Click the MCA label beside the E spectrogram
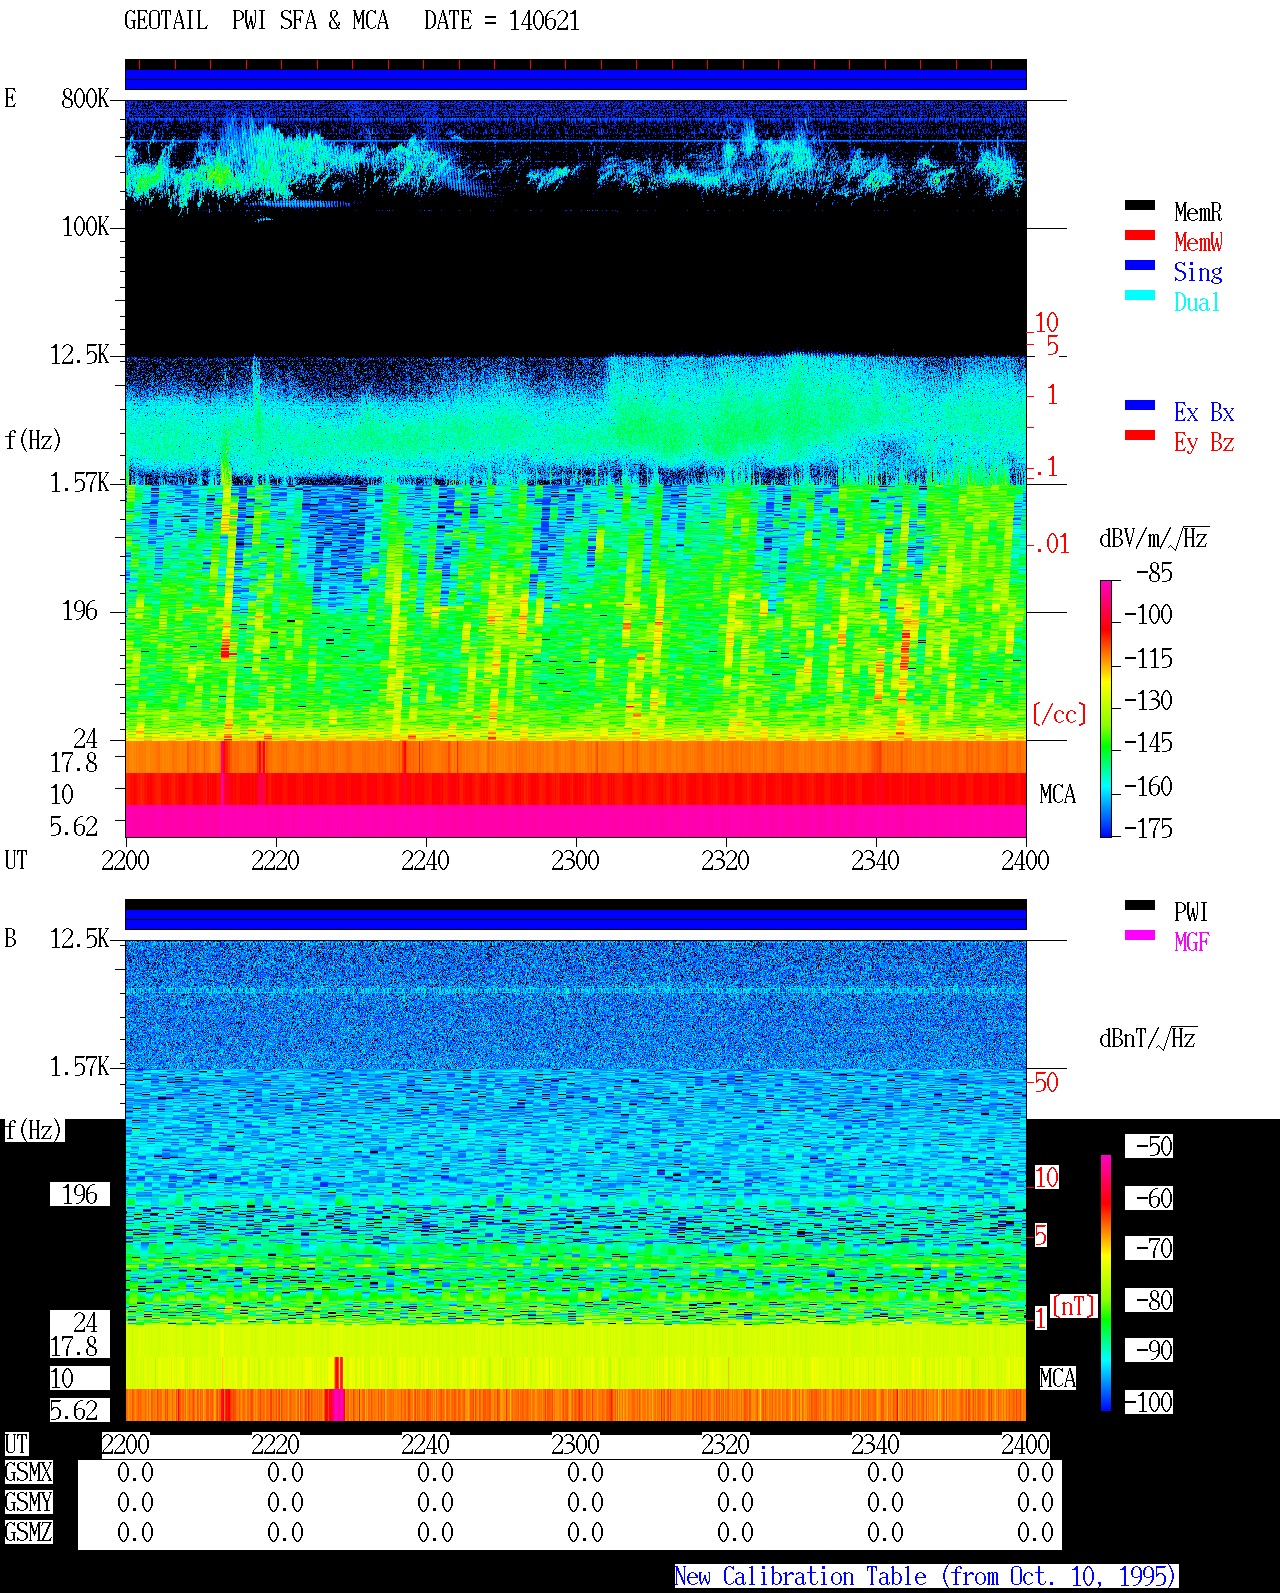 point(1057,795)
